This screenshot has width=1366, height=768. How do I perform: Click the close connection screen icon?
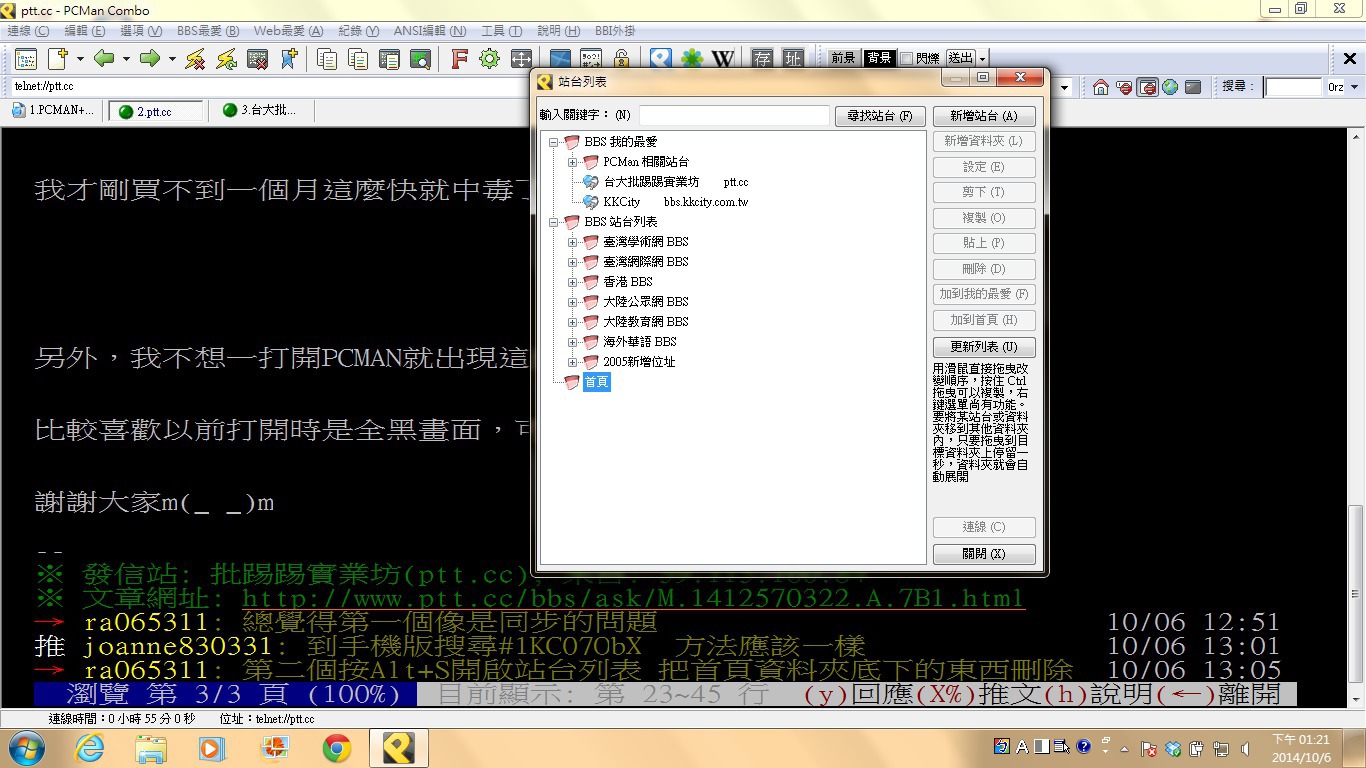[257, 59]
